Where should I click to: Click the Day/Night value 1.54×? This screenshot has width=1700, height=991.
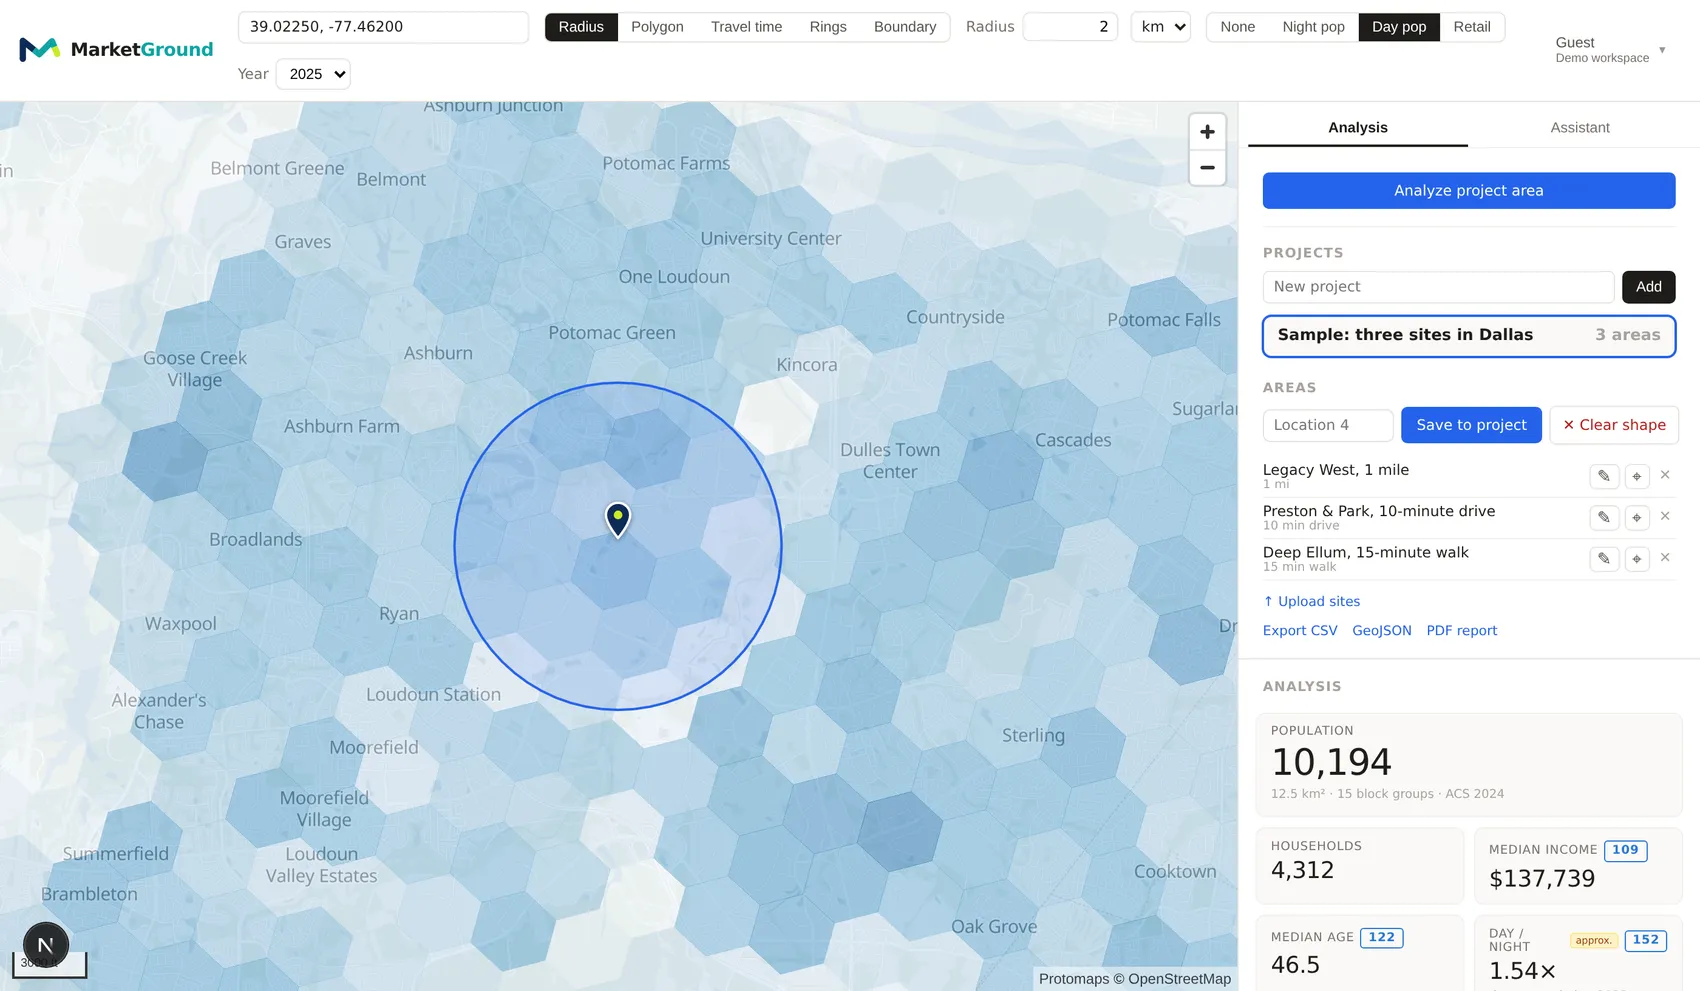(1522, 971)
